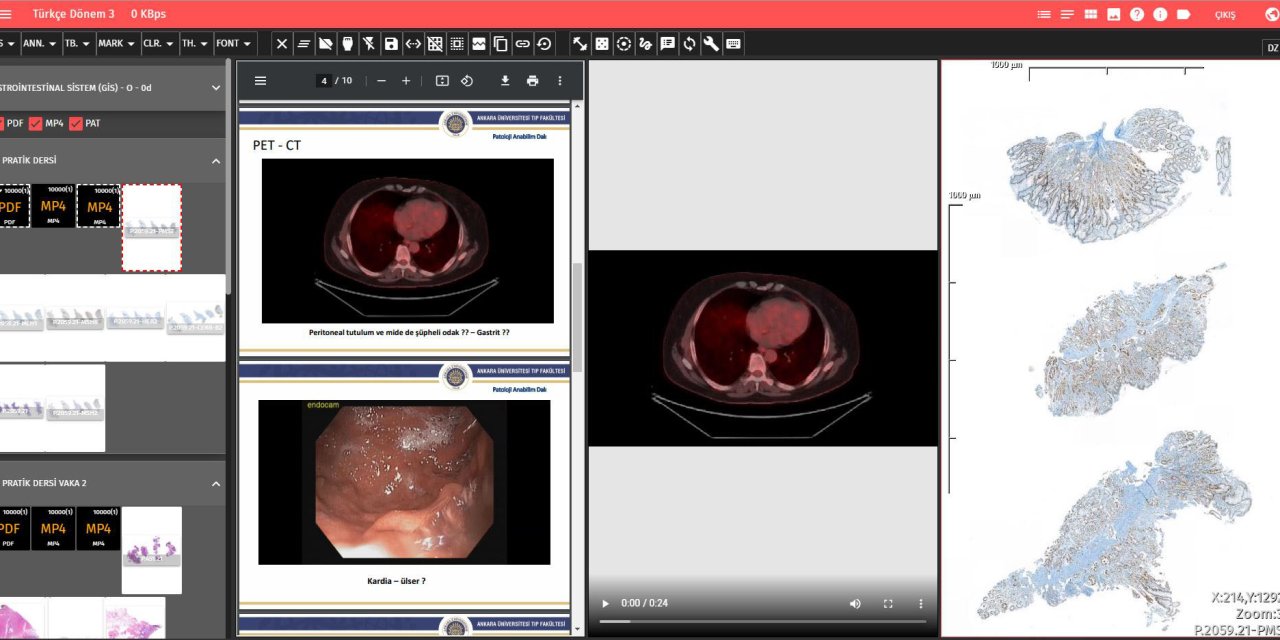Toggle the MP4 checkbox filter
The image size is (1280, 640).
[36, 123]
